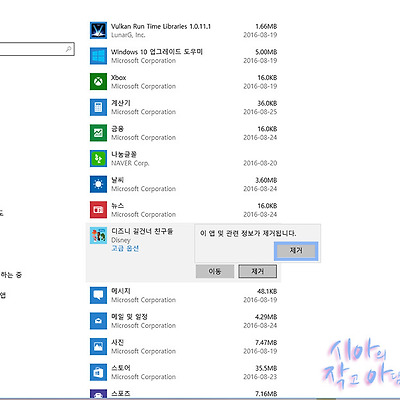Click the 계산기 calculator icon
Image resolution: width=400 pixels, height=400 pixels.
(98, 107)
